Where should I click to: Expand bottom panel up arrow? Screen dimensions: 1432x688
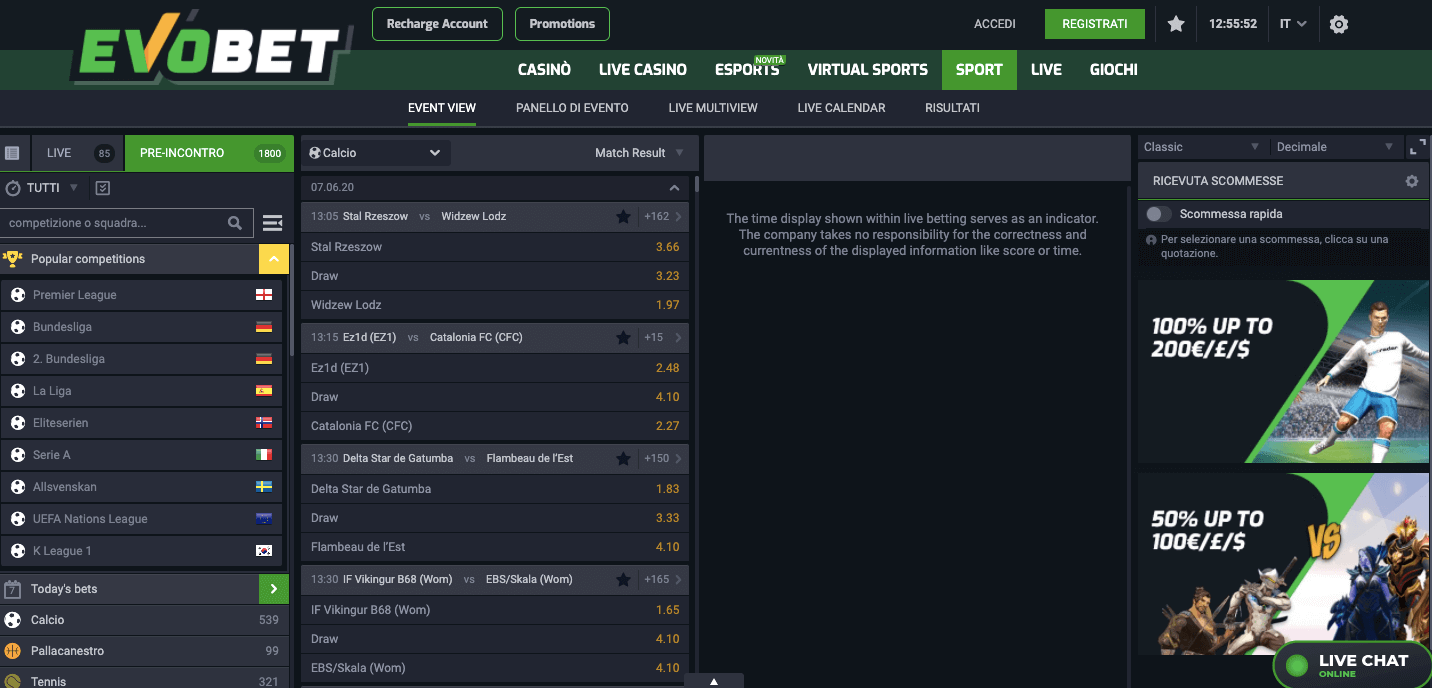pos(714,681)
